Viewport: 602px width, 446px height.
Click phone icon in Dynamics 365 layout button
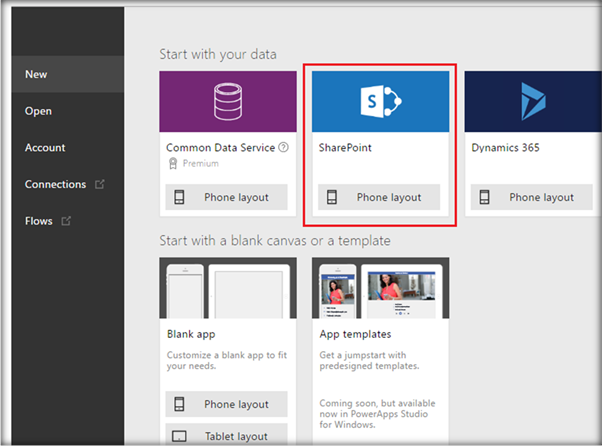click(485, 197)
